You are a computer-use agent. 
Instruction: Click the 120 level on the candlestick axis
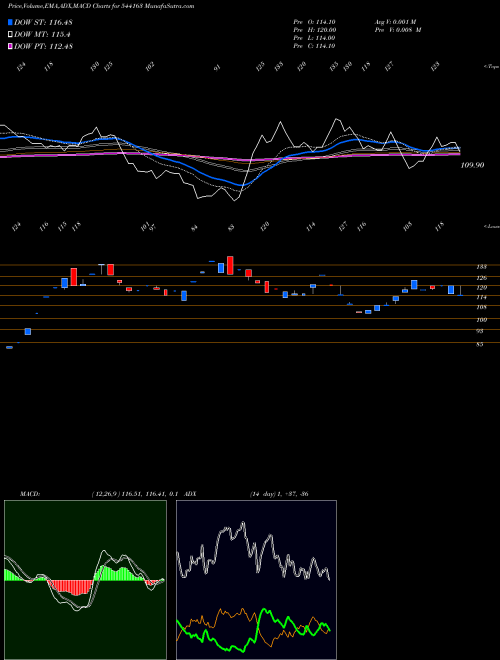click(481, 287)
